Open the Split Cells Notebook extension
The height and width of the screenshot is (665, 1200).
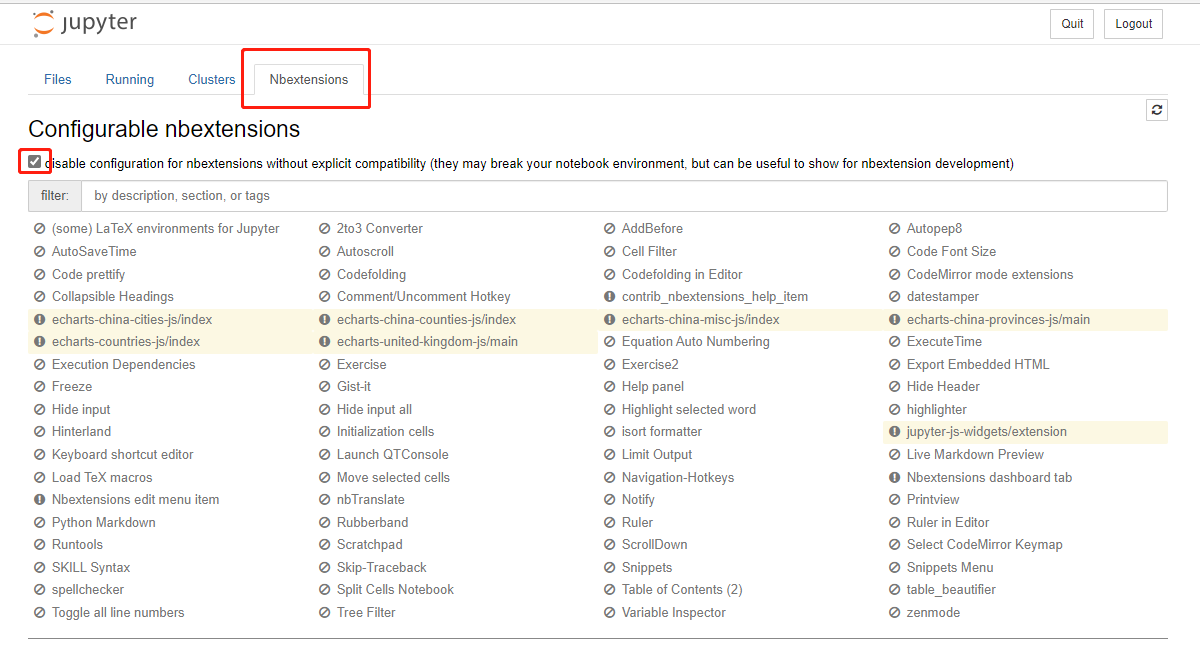[395, 590]
